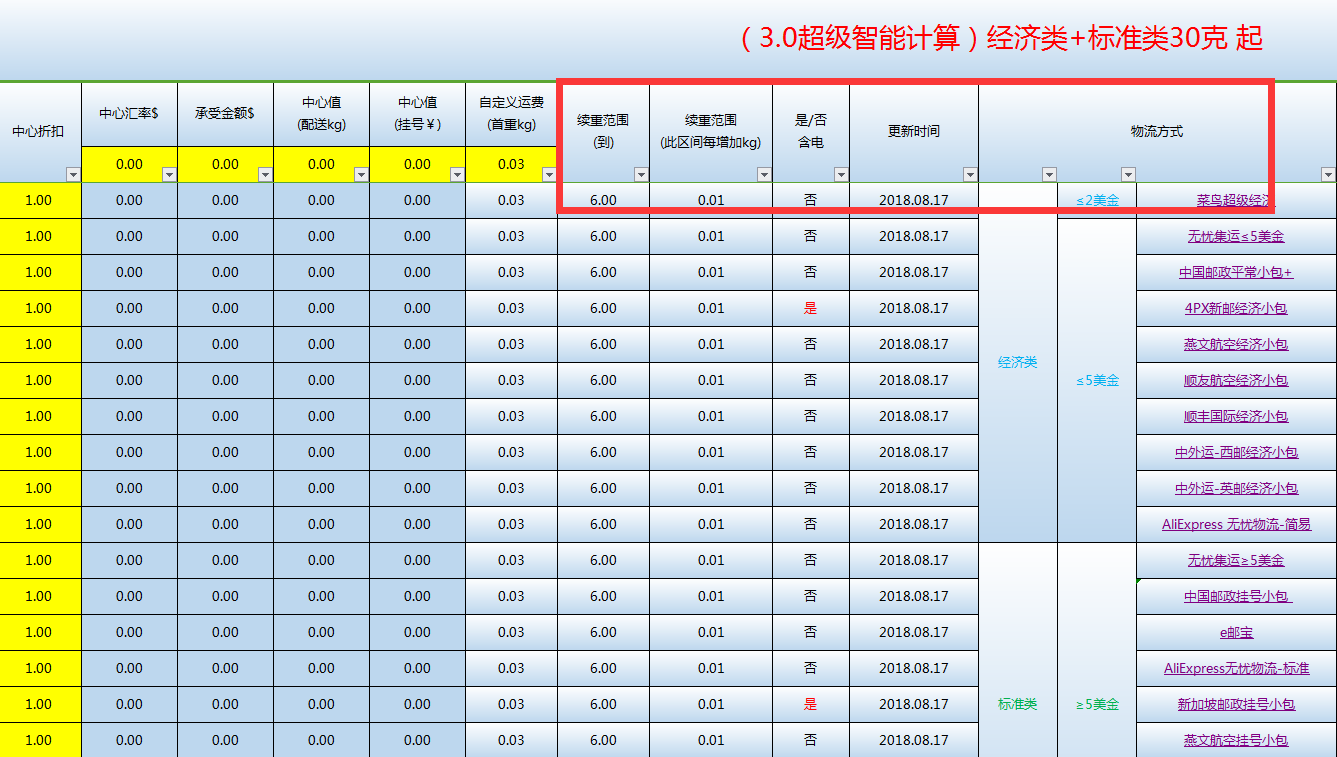Open the 顺丰国际经济小包 link
Viewport: 1337px width, 757px height.
[x=1236, y=417]
